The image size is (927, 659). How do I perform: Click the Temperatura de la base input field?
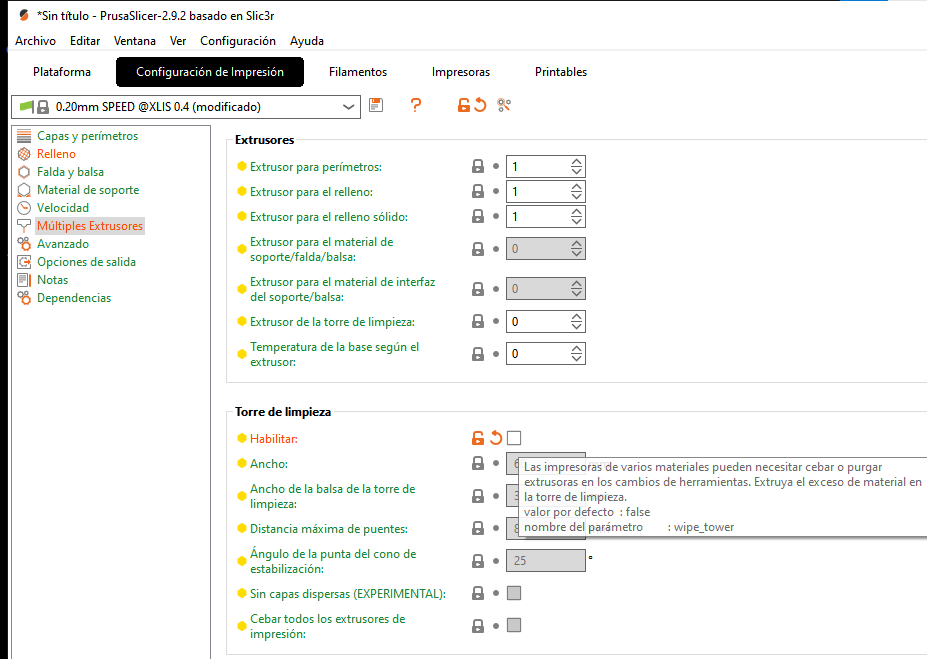(537, 353)
